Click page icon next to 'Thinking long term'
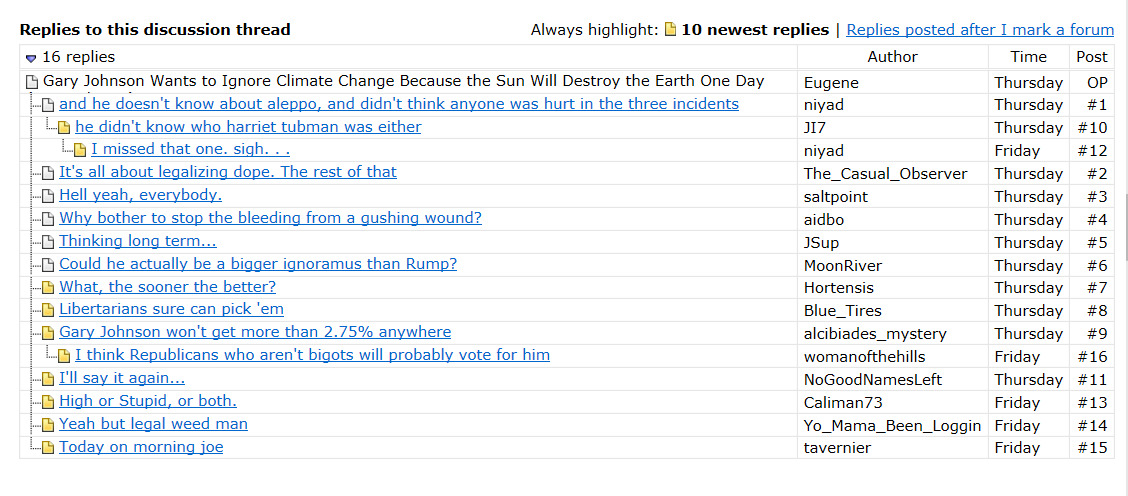This screenshot has width=1128, height=496. coord(48,242)
